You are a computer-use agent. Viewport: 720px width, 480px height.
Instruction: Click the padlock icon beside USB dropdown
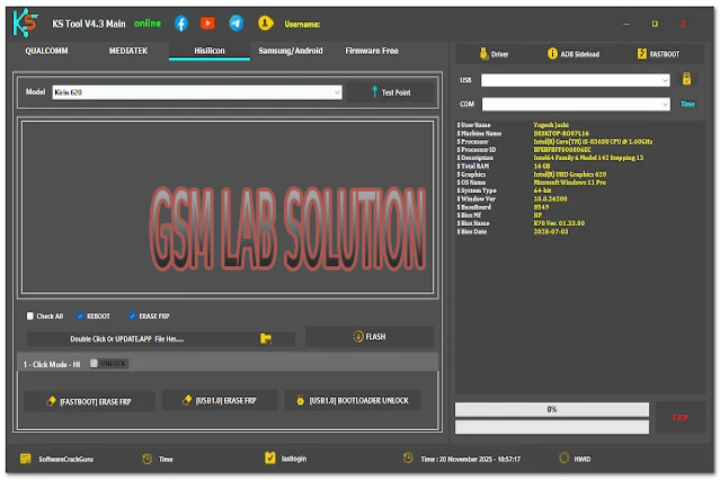(687, 79)
